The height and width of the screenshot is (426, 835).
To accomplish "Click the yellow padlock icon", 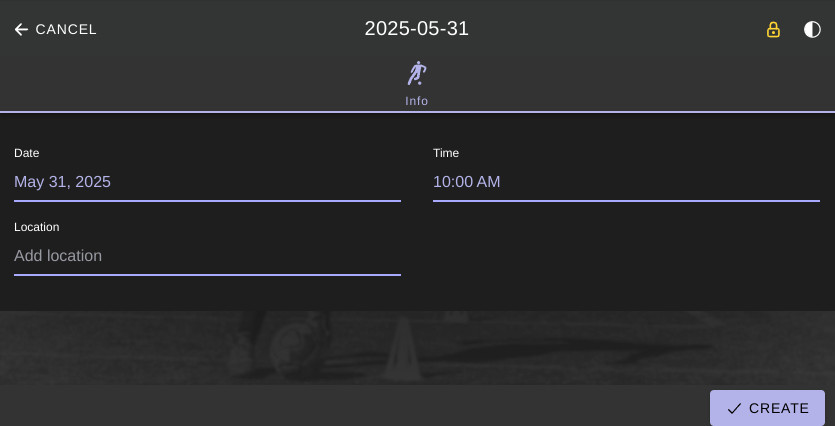I will click(773, 29).
